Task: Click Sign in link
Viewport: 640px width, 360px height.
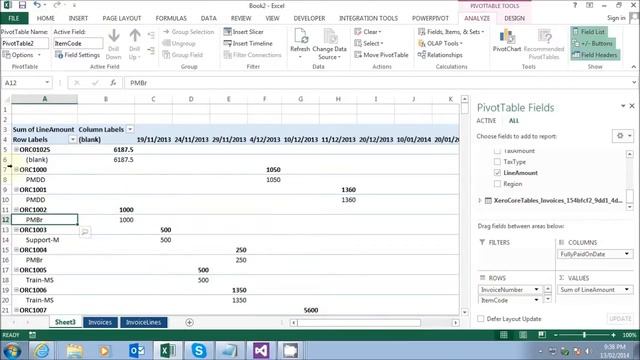Action: (616, 18)
